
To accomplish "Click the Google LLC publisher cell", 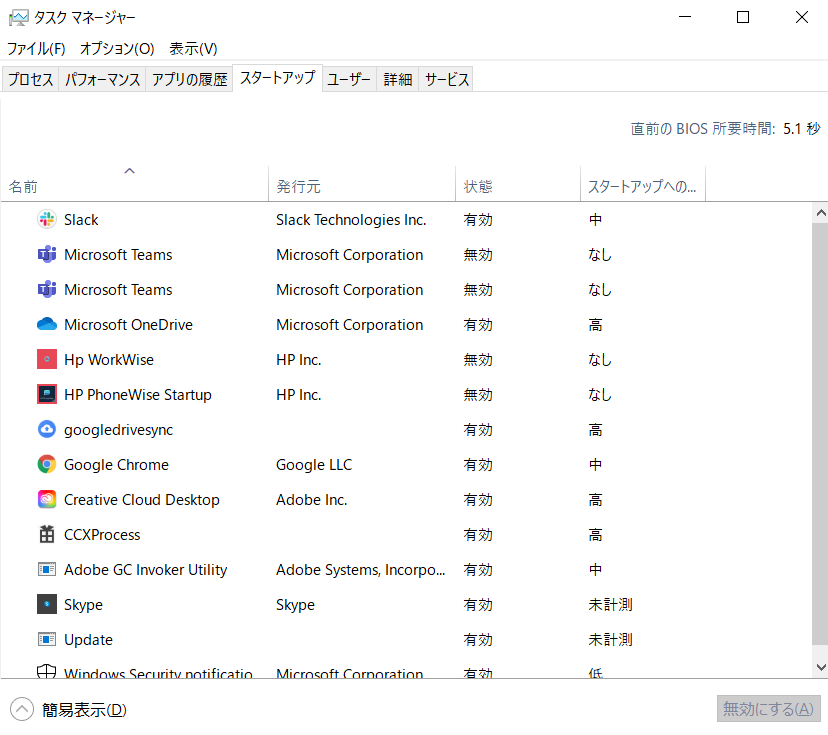I will [314, 465].
